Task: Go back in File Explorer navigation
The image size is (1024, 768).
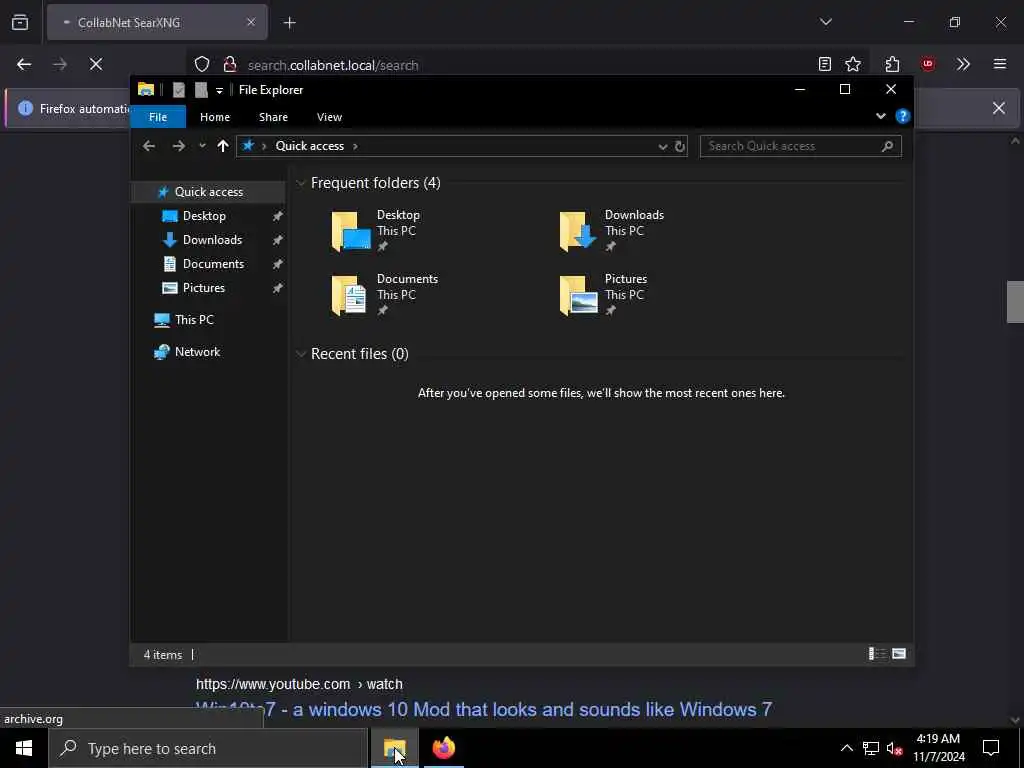Action: [x=149, y=146]
